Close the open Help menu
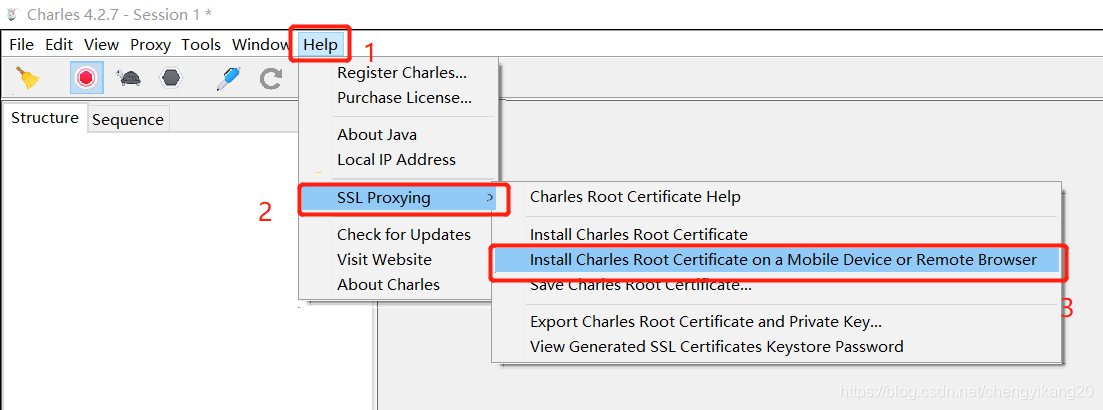This screenshot has height=410, width=1103. pos(321,45)
